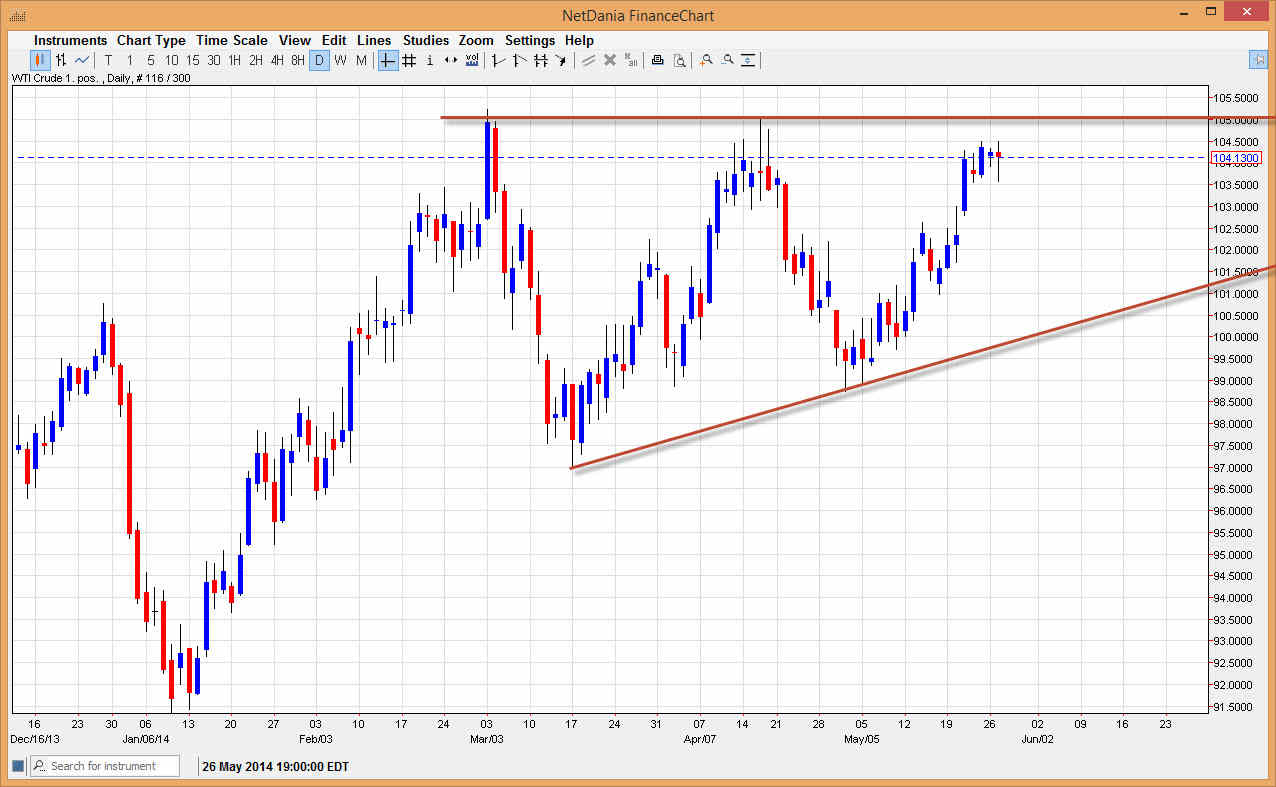
Task: Open print preview icon
Action: pos(679,60)
